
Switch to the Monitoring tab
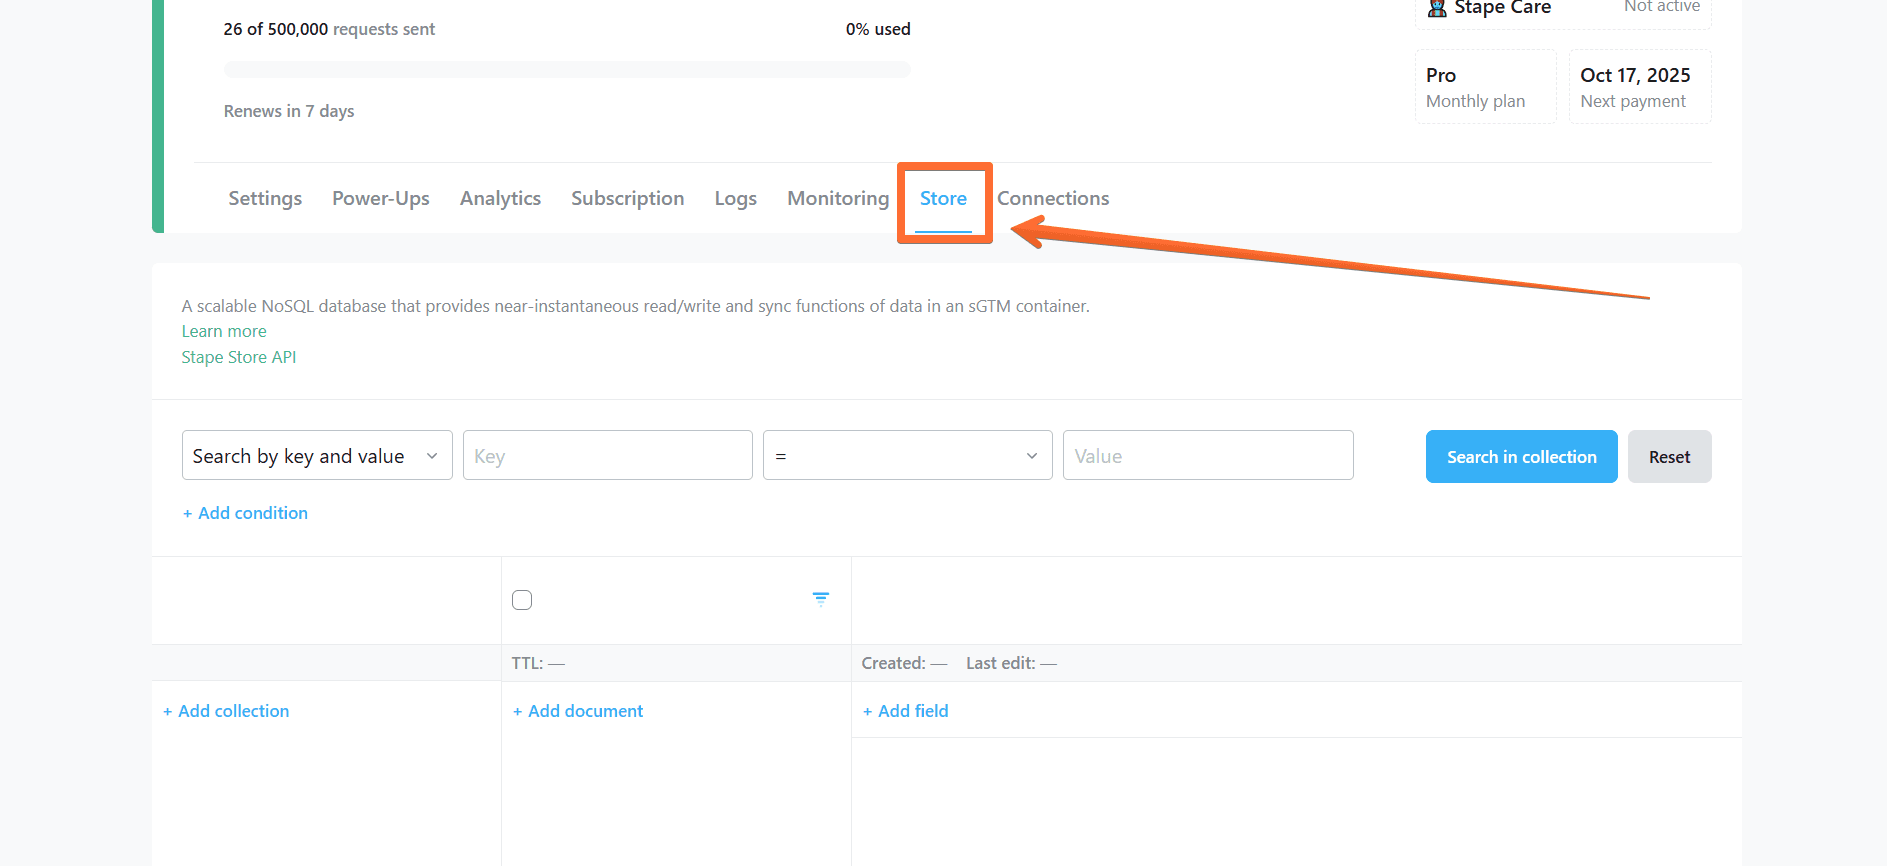click(838, 199)
